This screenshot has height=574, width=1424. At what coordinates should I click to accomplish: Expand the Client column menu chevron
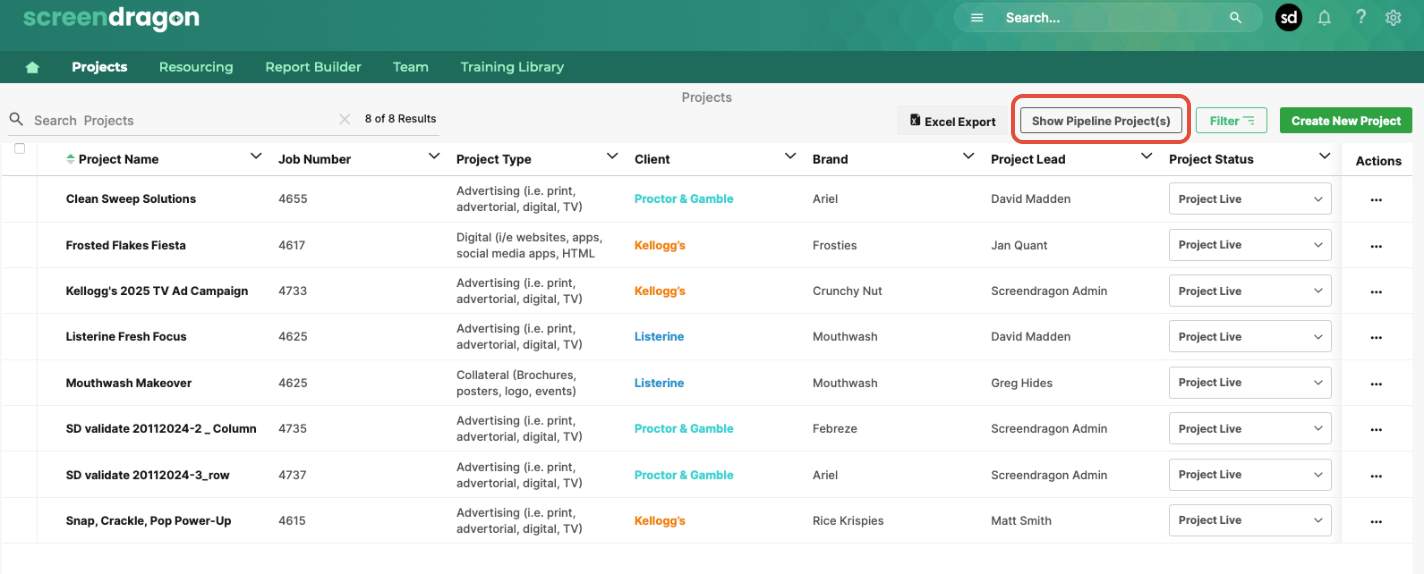coord(790,157)
